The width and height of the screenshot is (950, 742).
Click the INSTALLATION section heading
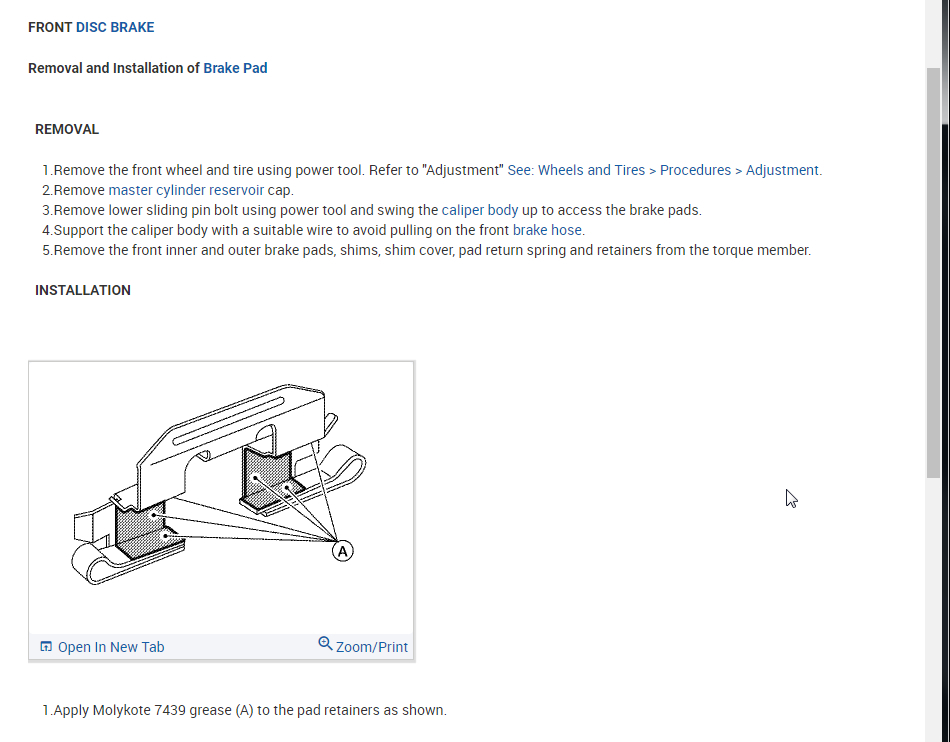(83, 290)
